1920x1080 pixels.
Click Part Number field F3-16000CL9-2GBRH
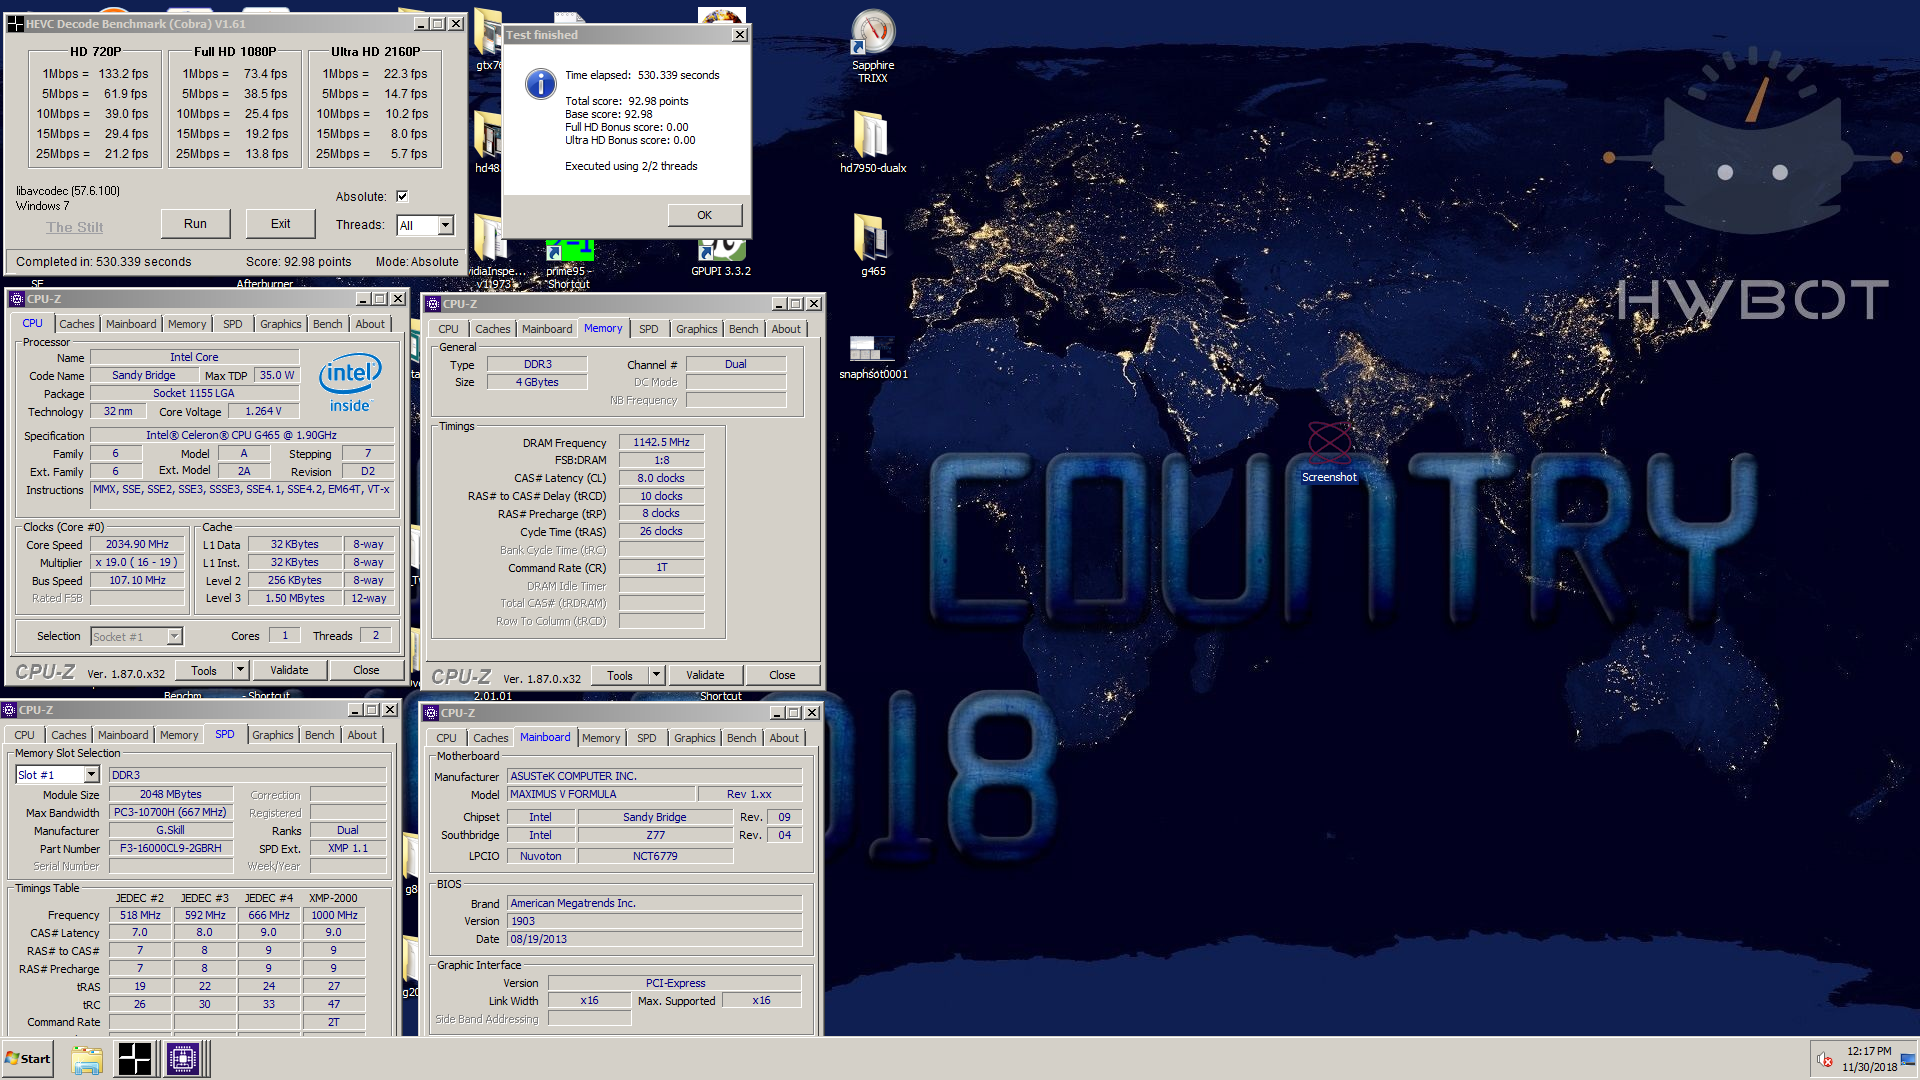tap(171, 848)
